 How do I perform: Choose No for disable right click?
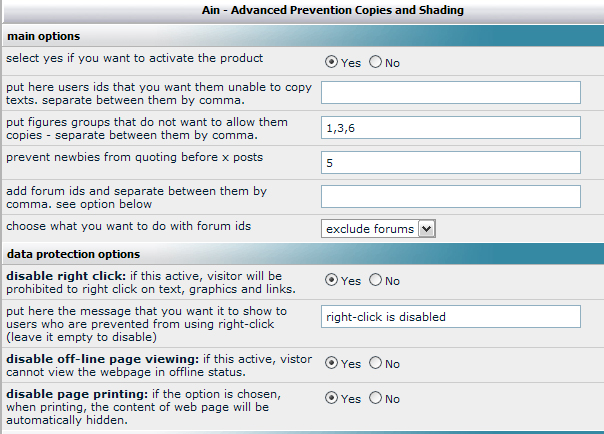376,281
